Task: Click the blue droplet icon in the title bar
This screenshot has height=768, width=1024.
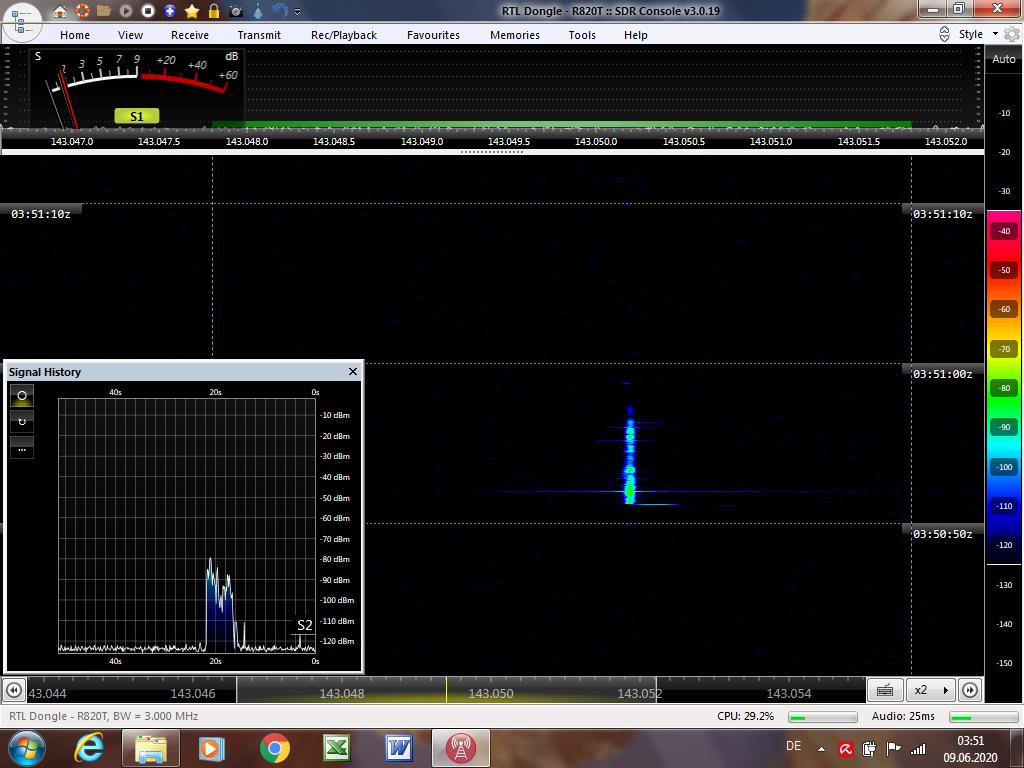Action: tap(258, 10)
